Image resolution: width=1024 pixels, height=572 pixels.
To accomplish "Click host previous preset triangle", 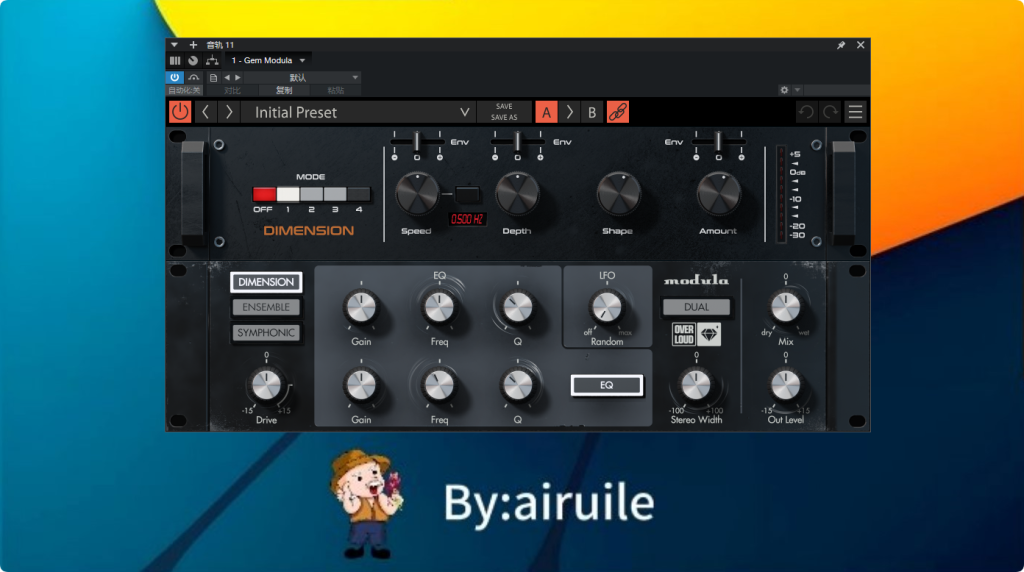I will coord(227,78).
